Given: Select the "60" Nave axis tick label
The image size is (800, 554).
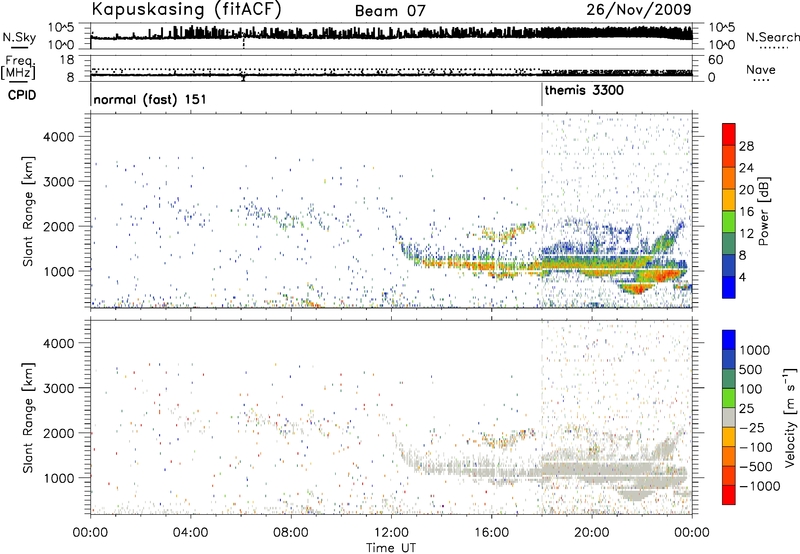Looking at the screenshot, I should [x=715, y=60].
